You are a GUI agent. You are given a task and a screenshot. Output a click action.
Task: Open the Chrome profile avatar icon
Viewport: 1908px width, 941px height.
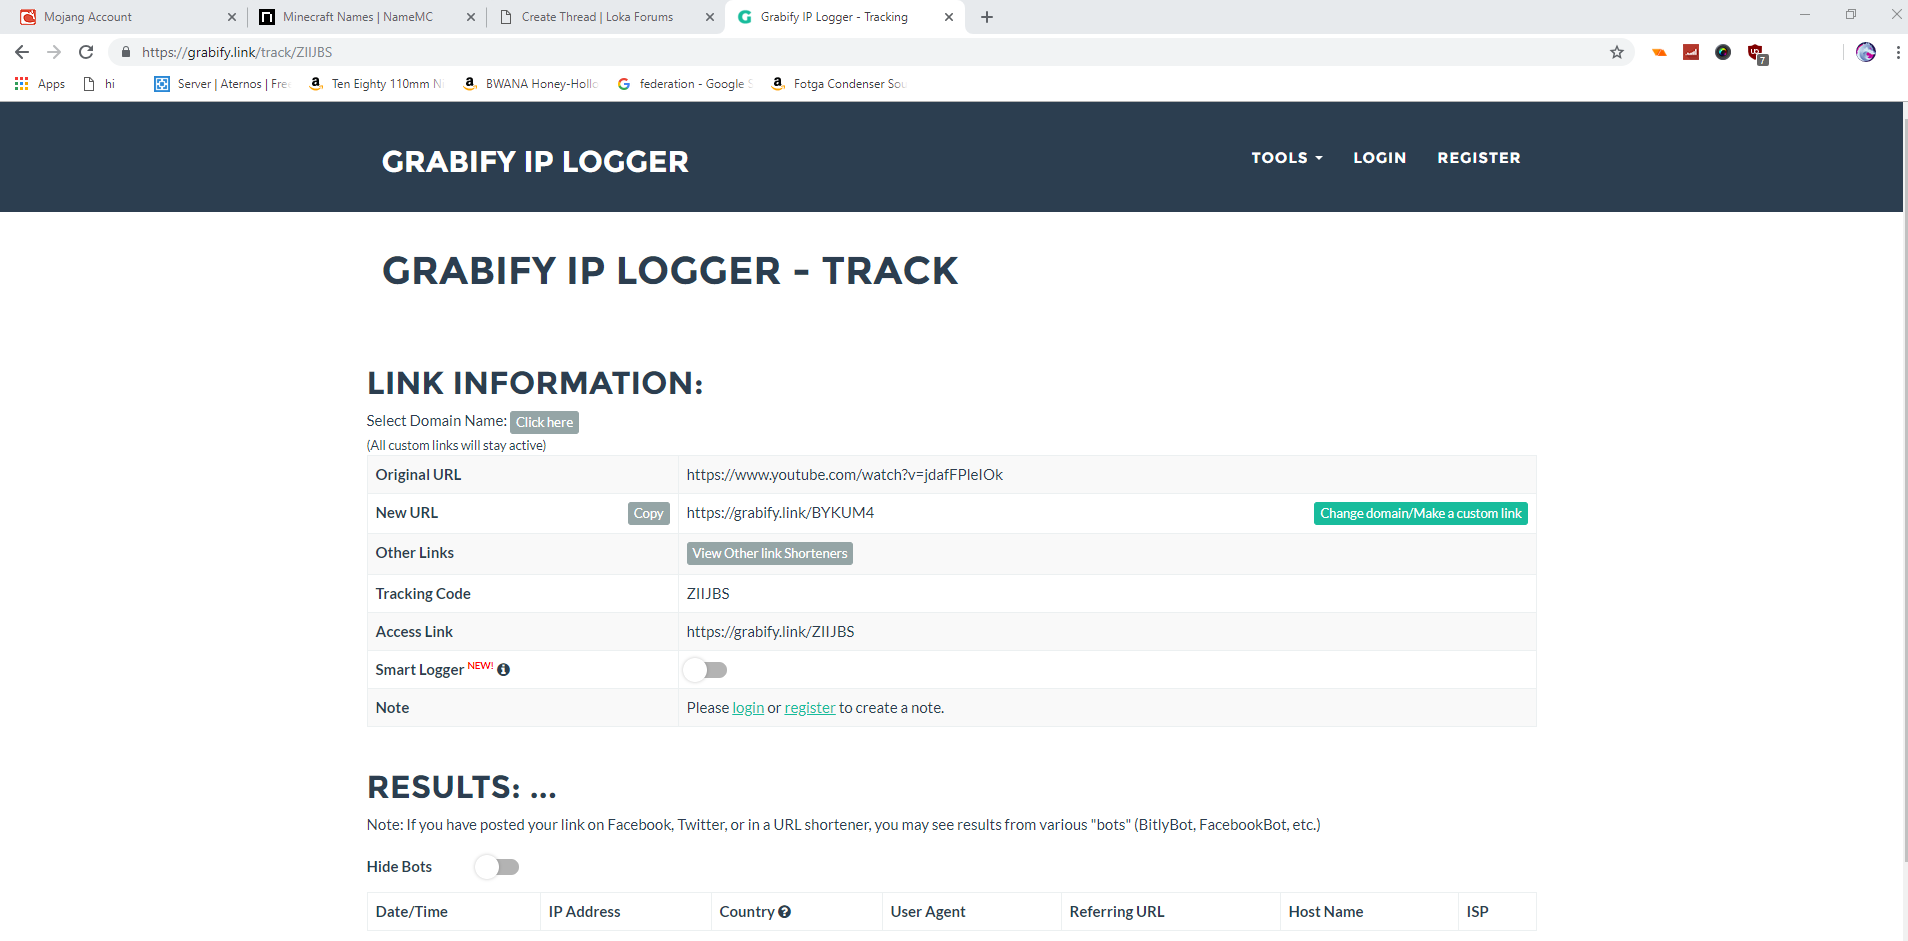[x=1866, y=52]
